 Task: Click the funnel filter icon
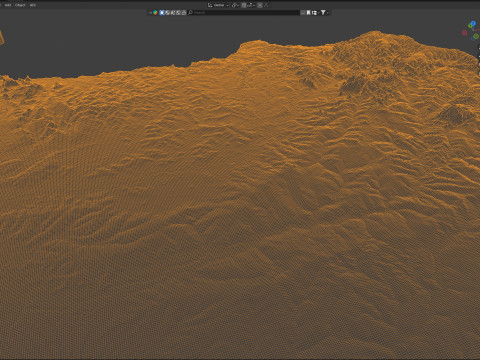pyautogui.click(x=323, y=12)
